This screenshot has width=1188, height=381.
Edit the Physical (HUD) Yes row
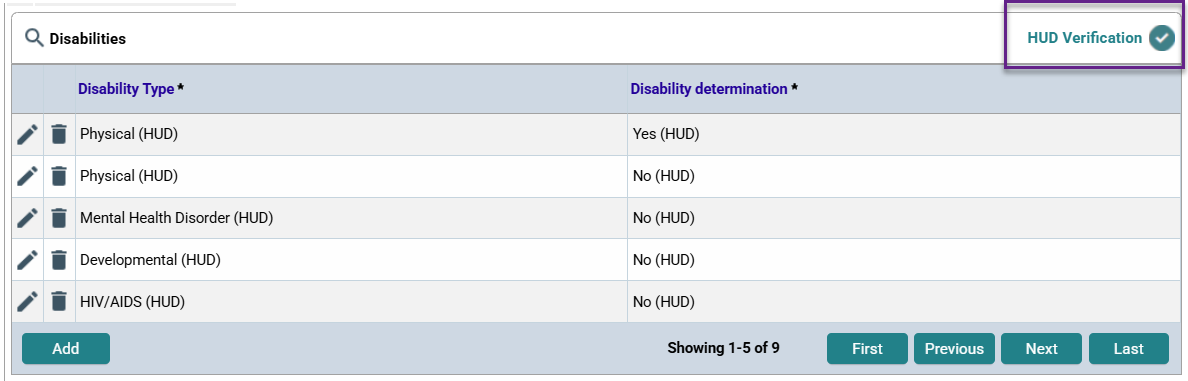[x=27, y=135]
